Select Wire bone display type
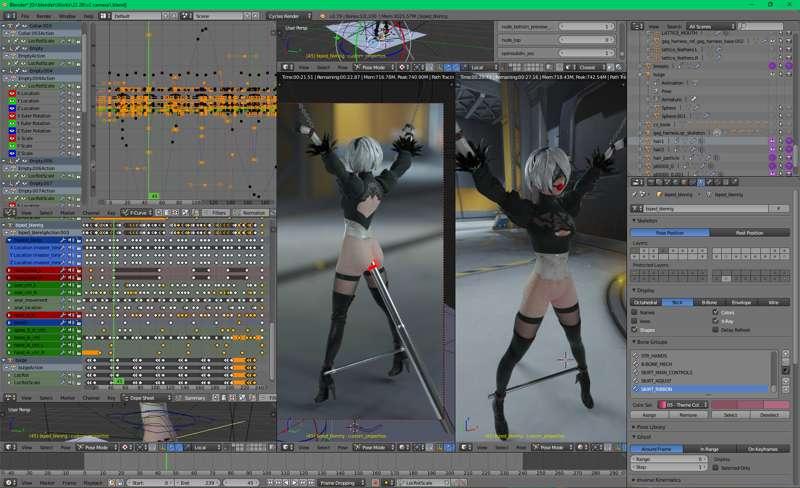The height and width of the screenshot is (488, 800). 774,302
